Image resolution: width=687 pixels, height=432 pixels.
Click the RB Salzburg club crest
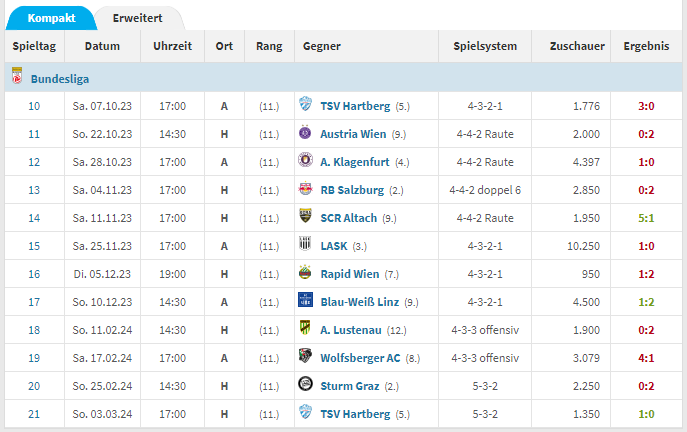[305, 188]
